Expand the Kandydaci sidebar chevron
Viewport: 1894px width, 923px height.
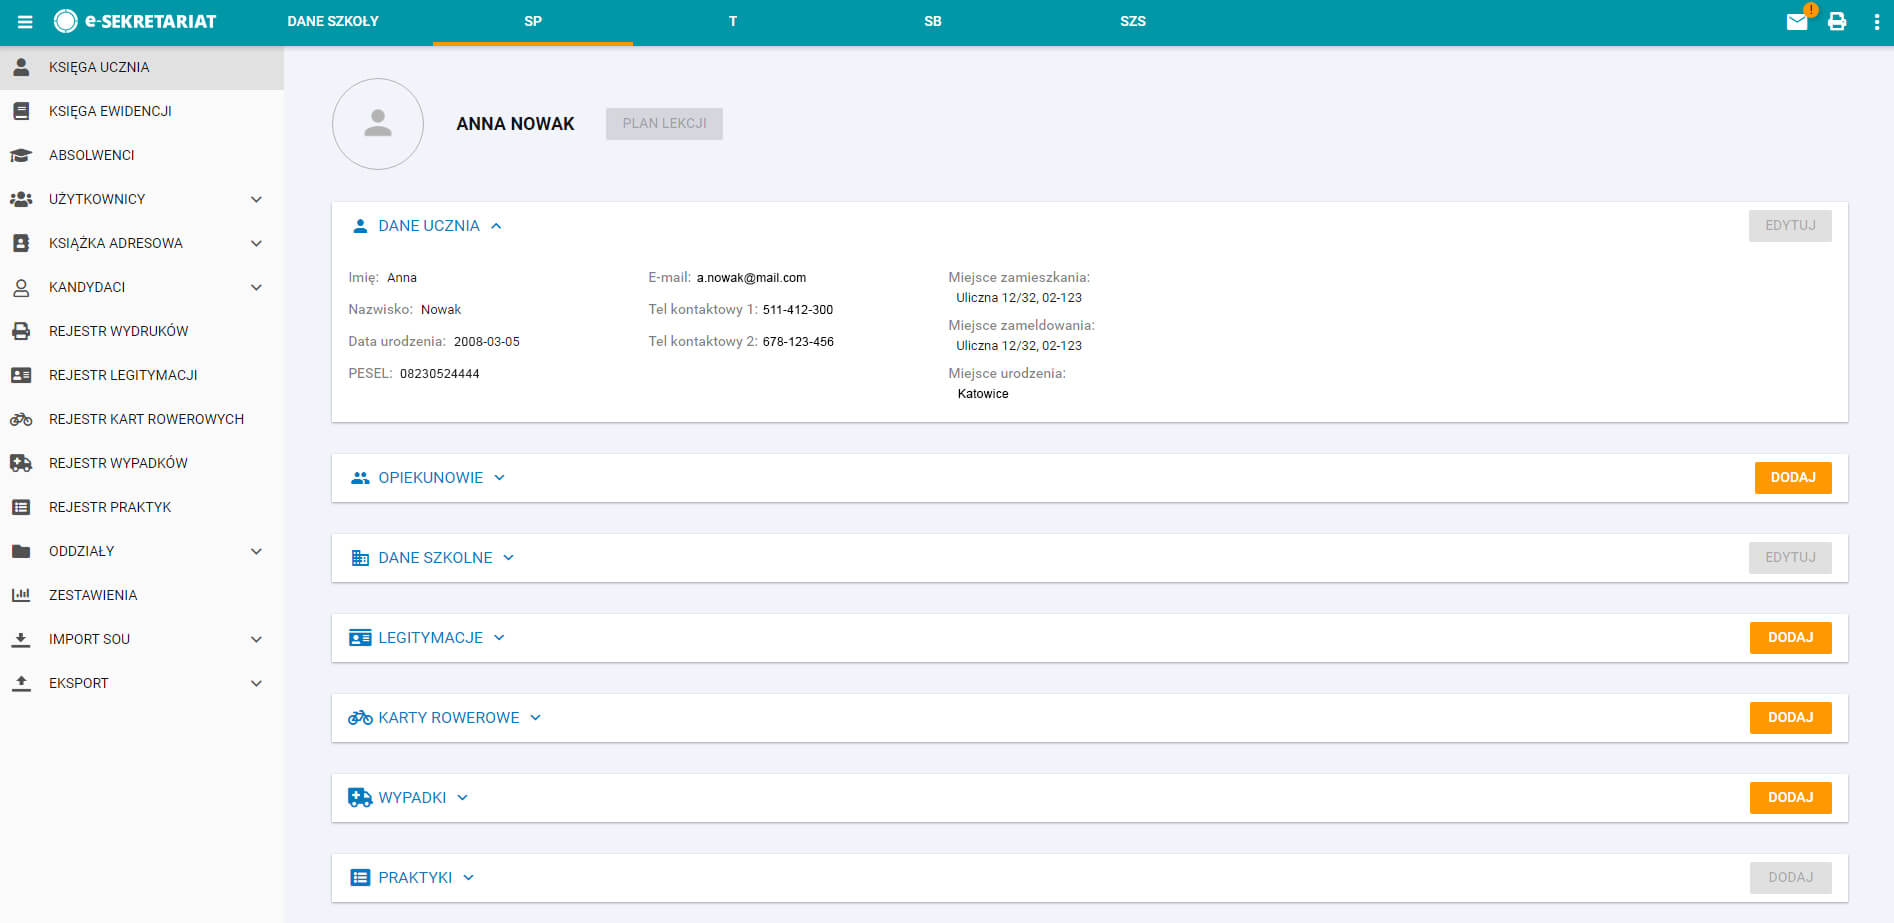coord(256,287)
